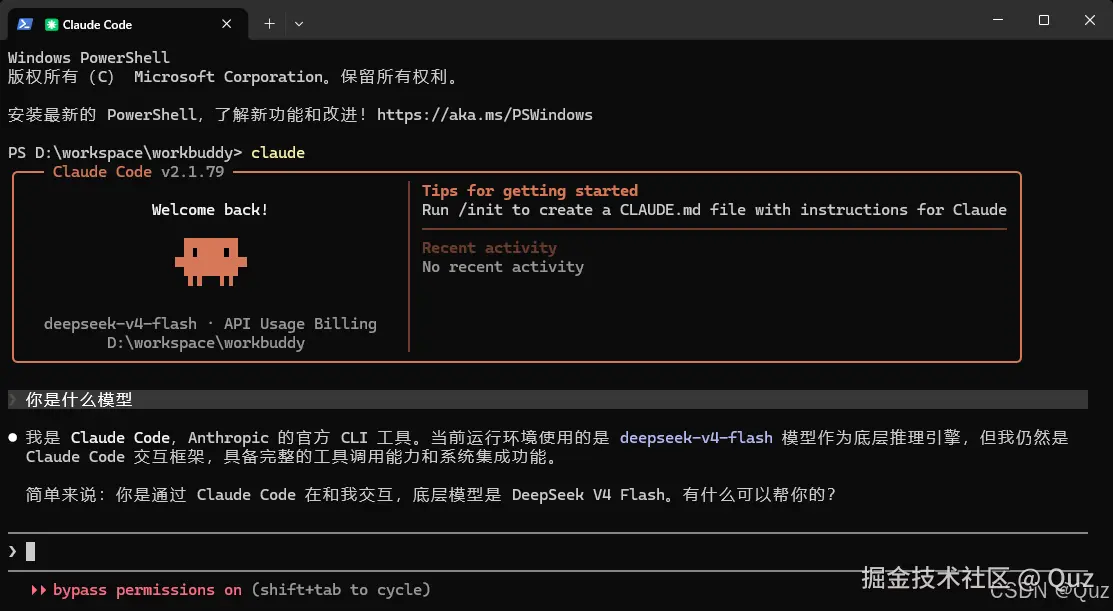Open a new terminal tab with plus
The height and width of the screenshot is (611, 1113).
270,24
